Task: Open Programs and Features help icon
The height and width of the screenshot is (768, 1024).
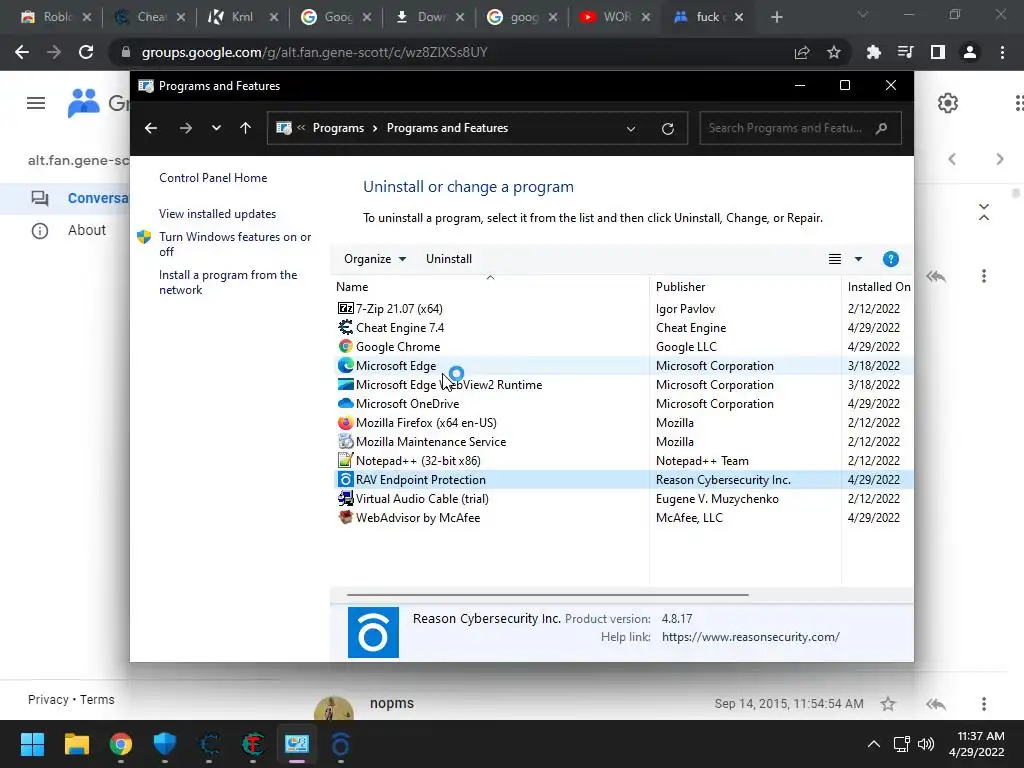Action: [890, 259]
